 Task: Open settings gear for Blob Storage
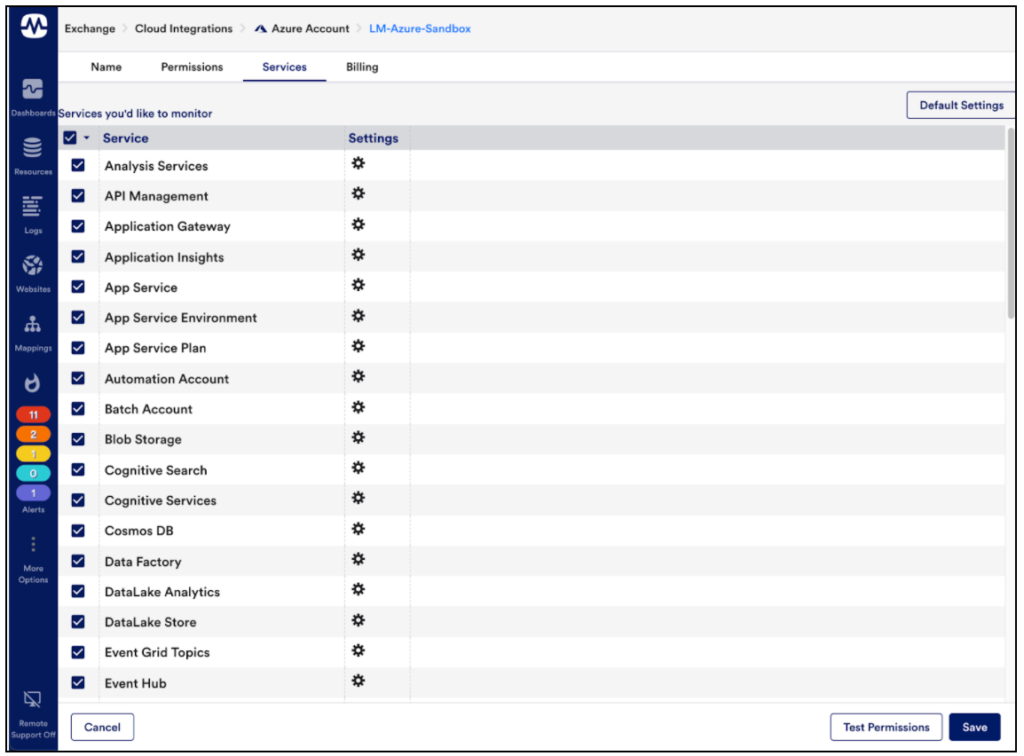(x=358, y=437)
